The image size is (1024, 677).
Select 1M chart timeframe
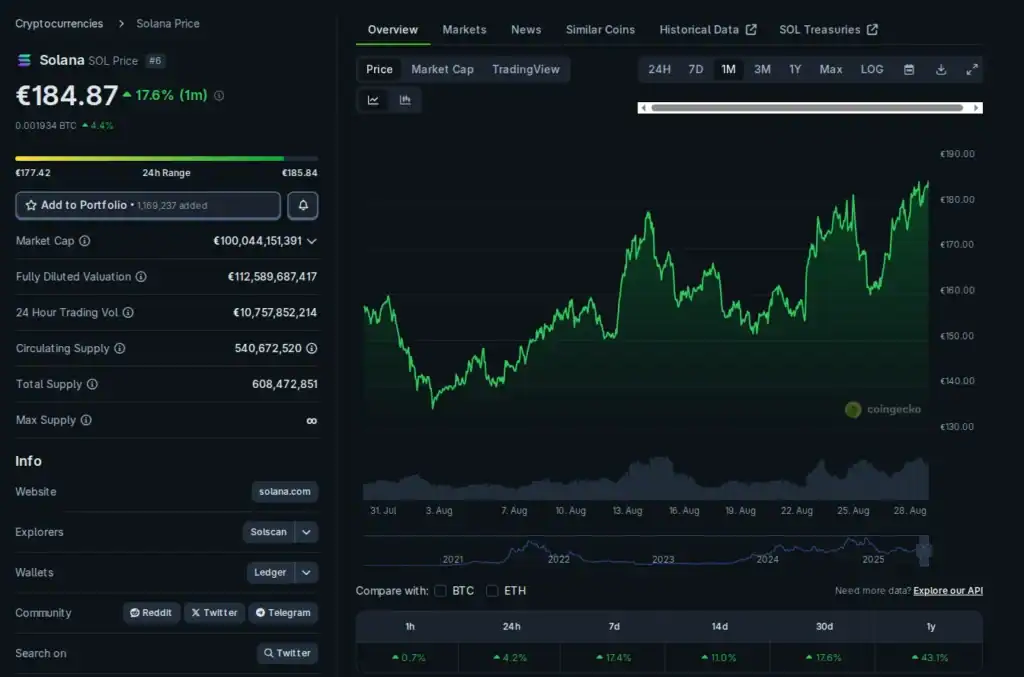coord(729,69)
